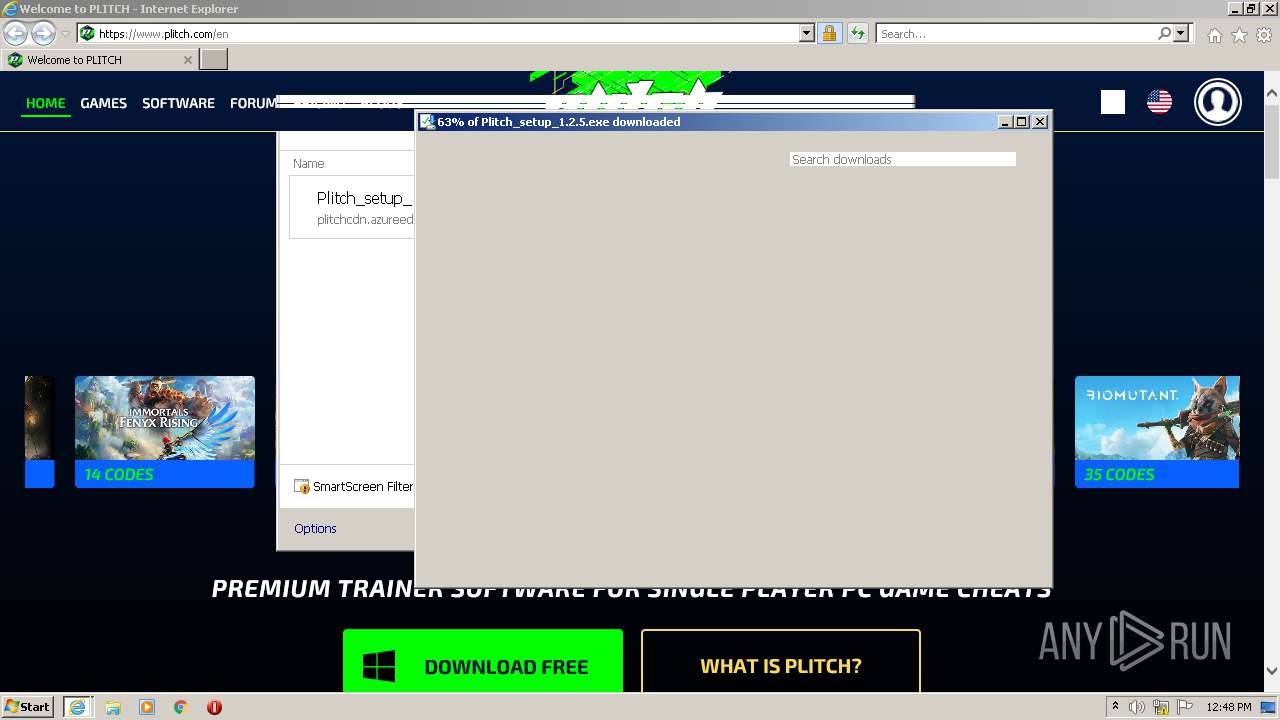The image size is (1280, 720).
Task: Expand the search provider dropdown arrow
Action: [x=1181, y=33]
